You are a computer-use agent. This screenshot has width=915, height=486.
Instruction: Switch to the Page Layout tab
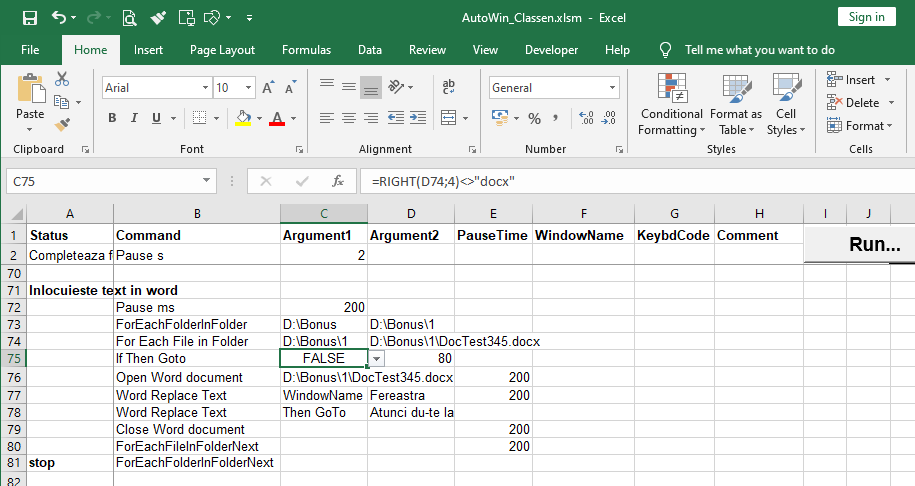222,50
